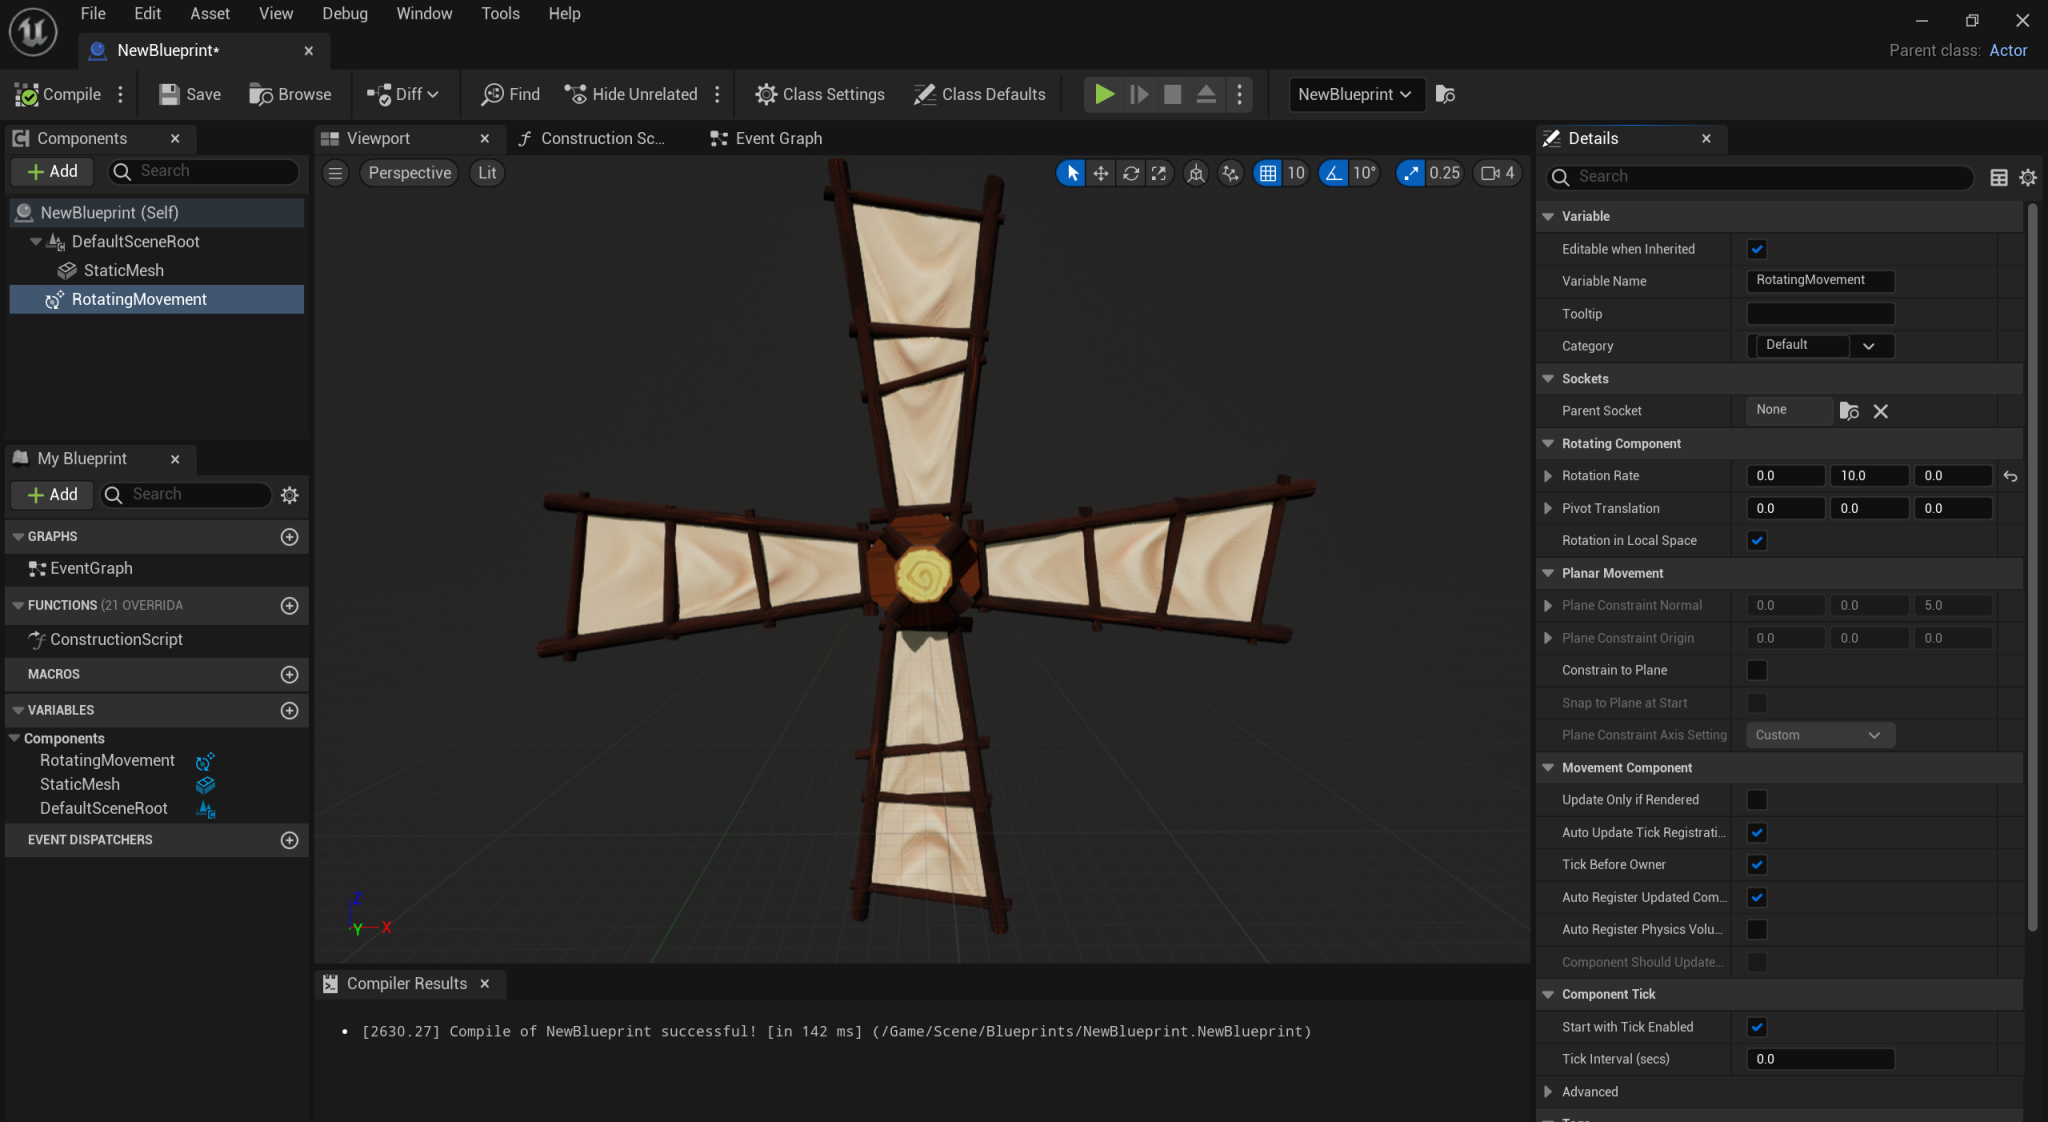This screenshot has width=2048, height=1122.
Task: Click the Tick Interval input field
Action: (x=1819, y=1059)
